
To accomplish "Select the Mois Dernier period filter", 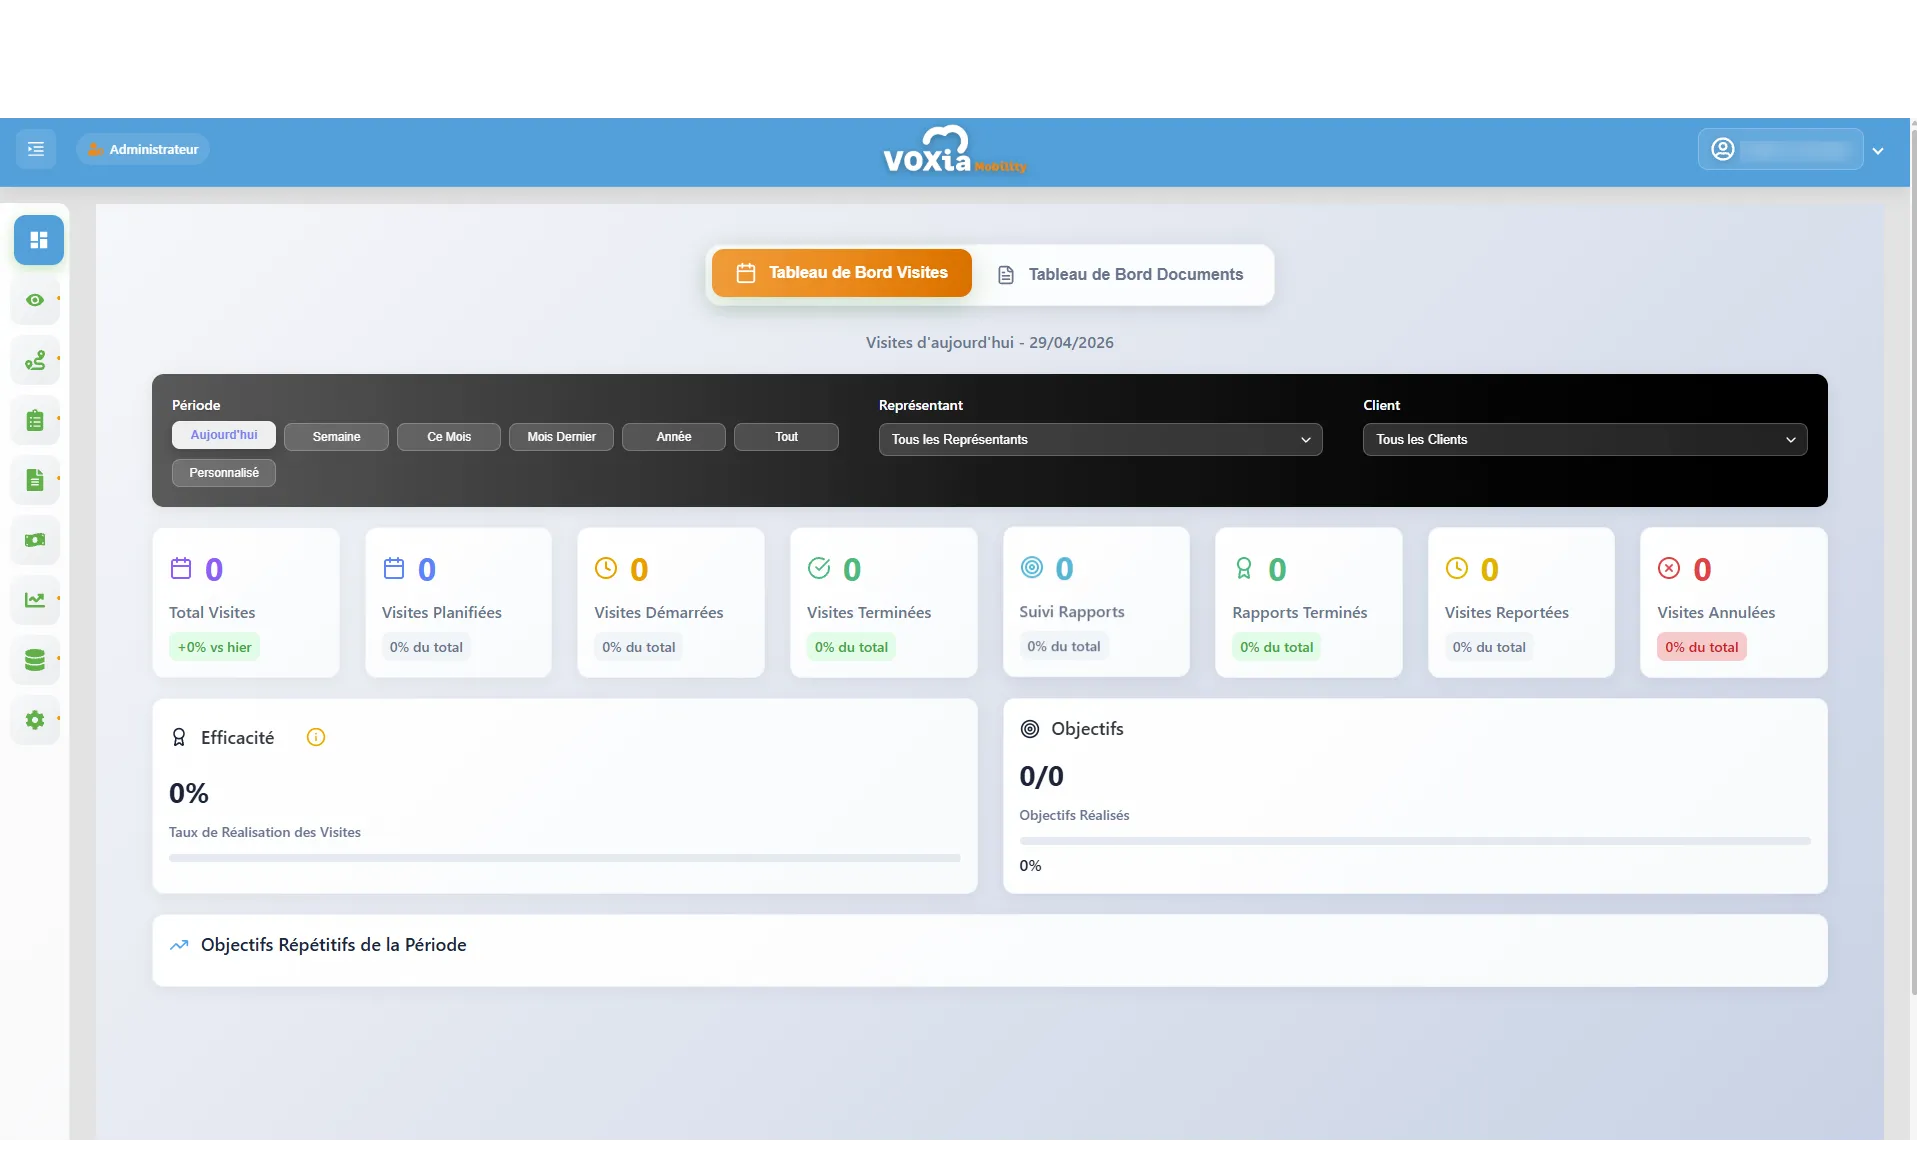I will pos(561,437).
